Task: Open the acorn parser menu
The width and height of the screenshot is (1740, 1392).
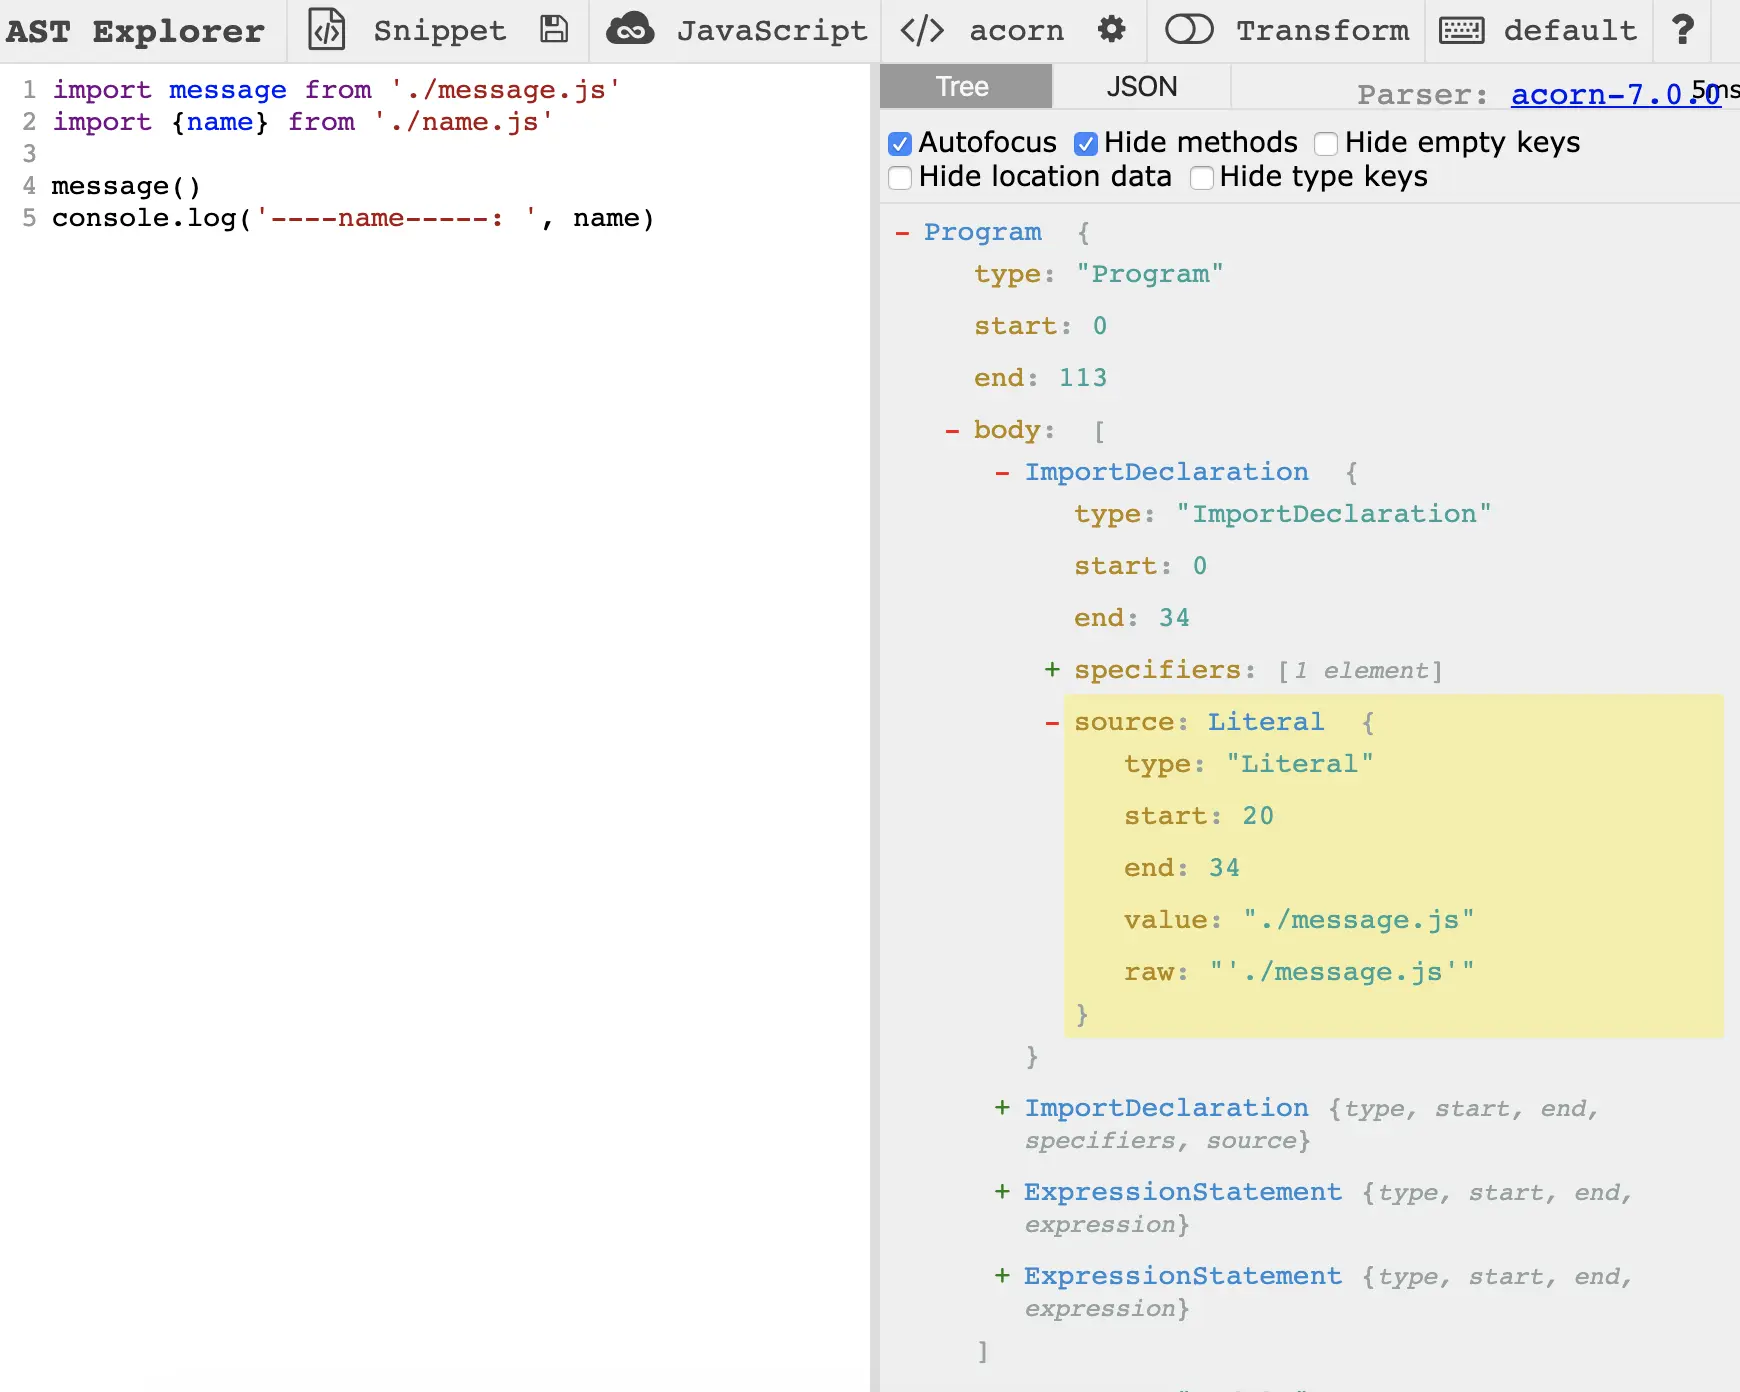Action: [1017, 30]
